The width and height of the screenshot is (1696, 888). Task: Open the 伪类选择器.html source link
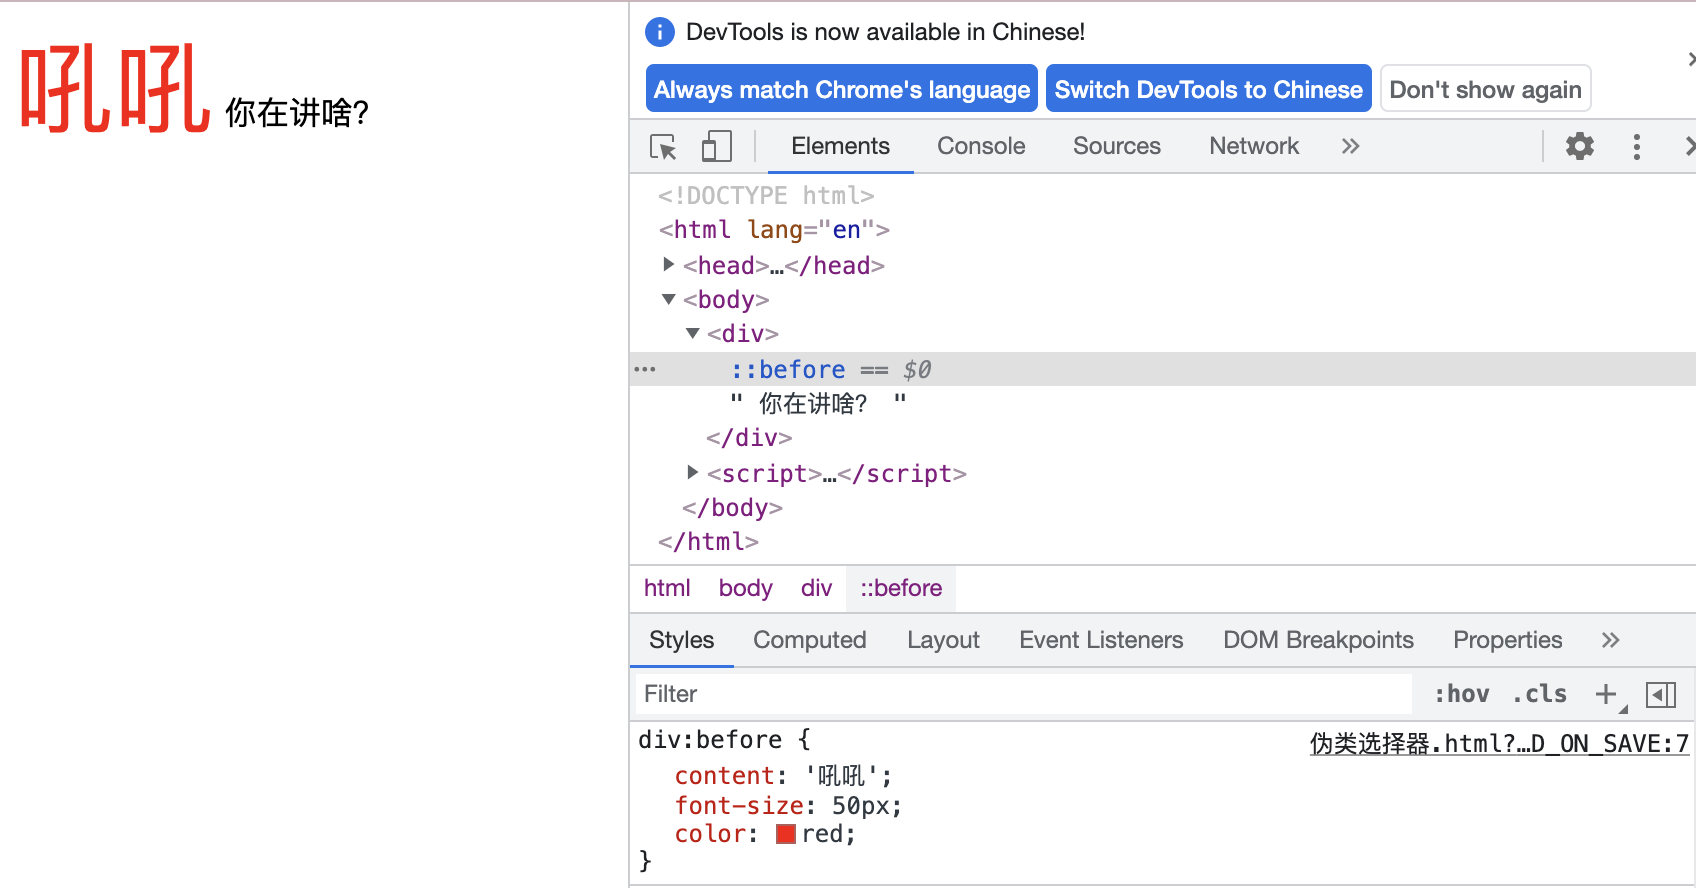click(1498, 744)
